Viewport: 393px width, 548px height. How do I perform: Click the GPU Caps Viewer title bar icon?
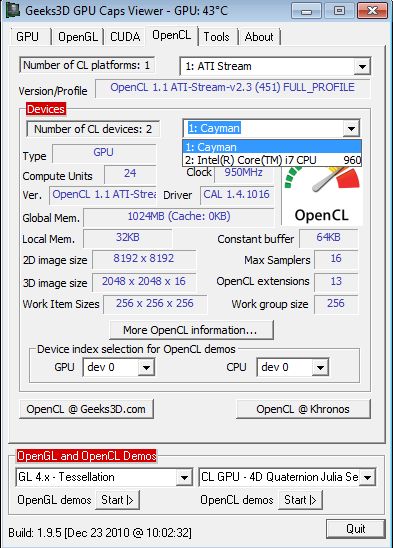coord(13,10)
